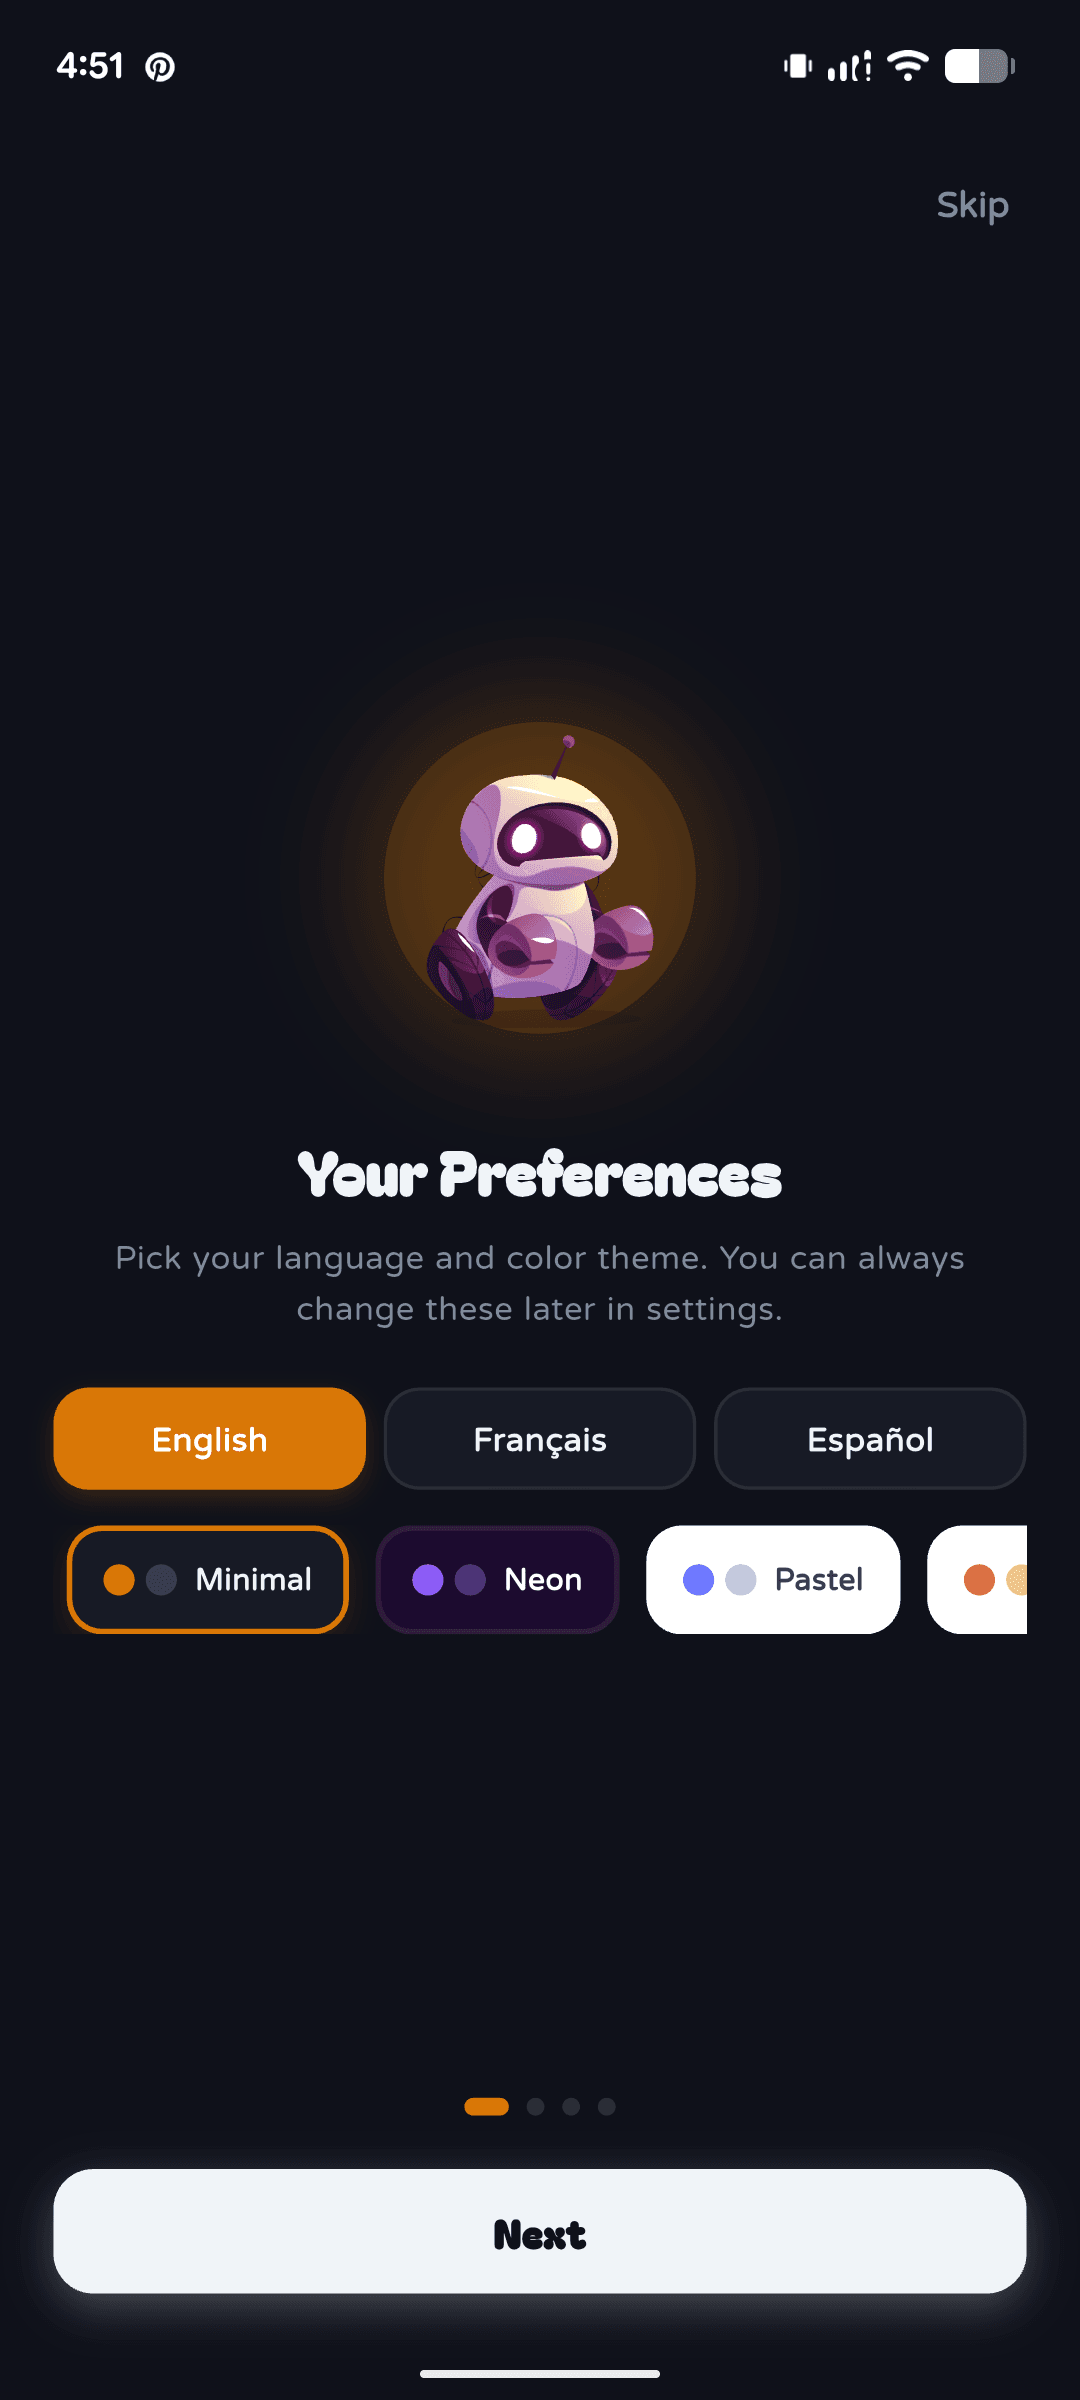
Task: Choose Français as the language
Action: 540,1439
